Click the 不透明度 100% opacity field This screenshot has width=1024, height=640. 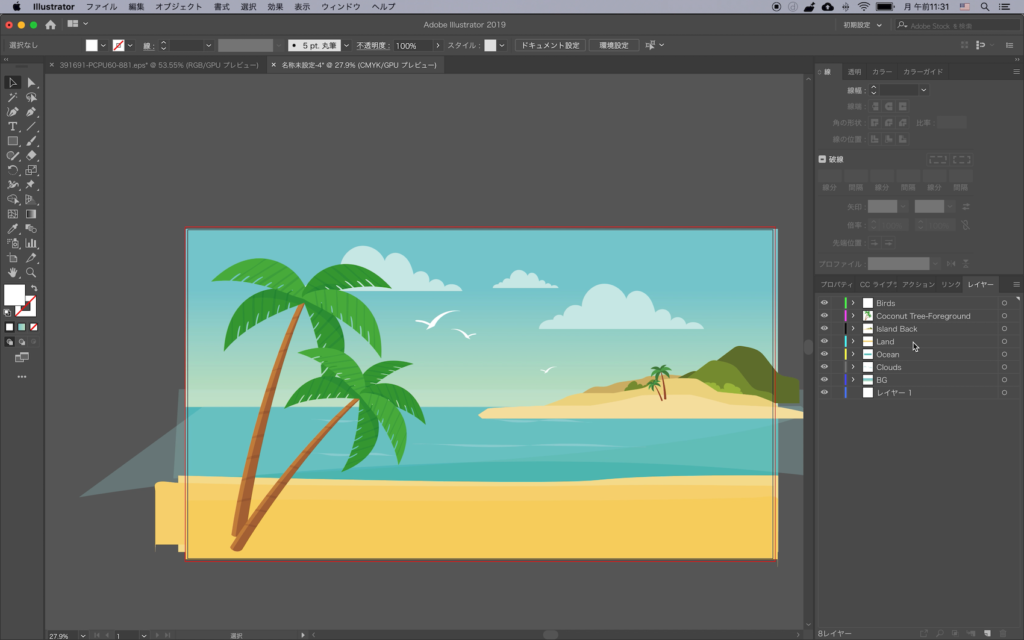click(410, 46)
